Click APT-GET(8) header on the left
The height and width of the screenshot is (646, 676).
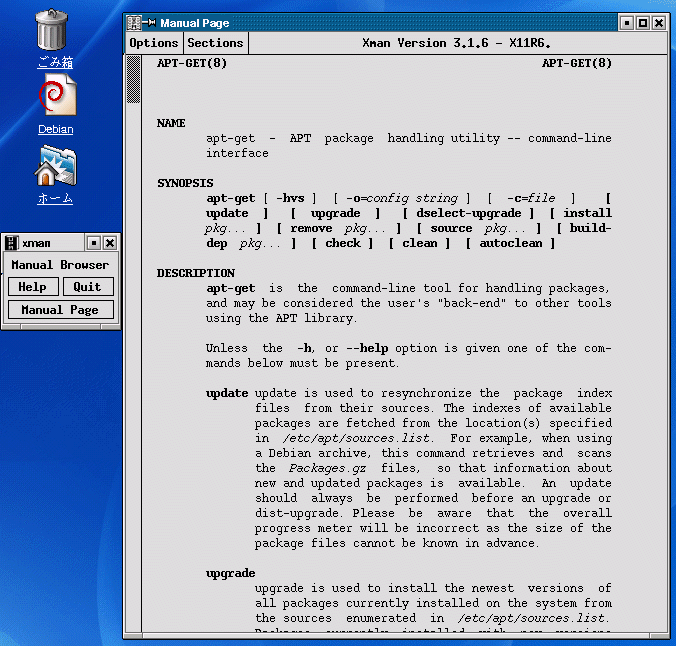(192, 63)
